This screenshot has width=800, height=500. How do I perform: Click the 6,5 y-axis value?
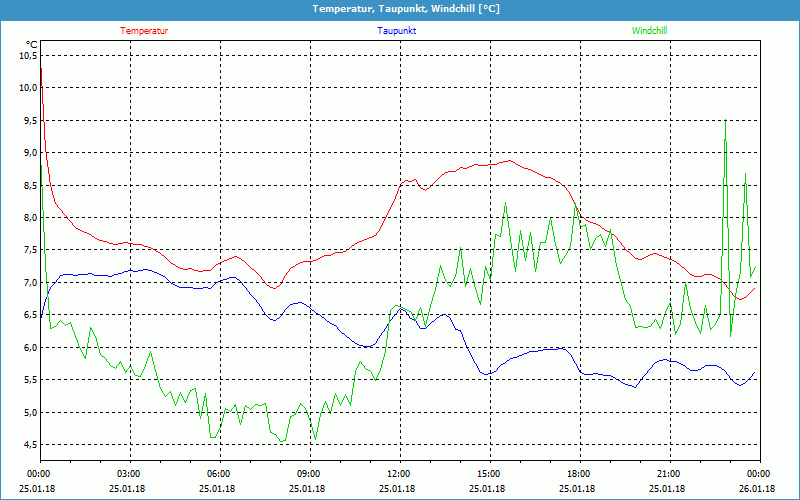tap(30, 315)
